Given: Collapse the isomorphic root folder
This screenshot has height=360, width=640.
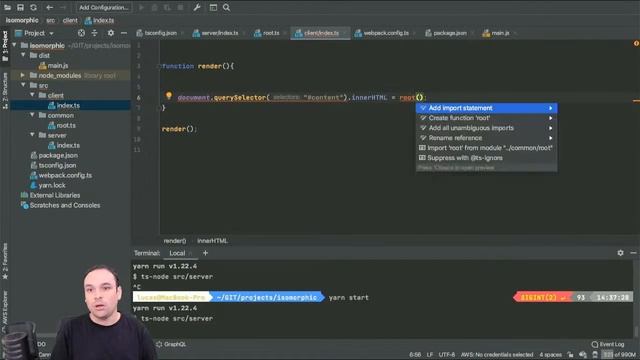Looking at the screenshot, I should point(15,45).
